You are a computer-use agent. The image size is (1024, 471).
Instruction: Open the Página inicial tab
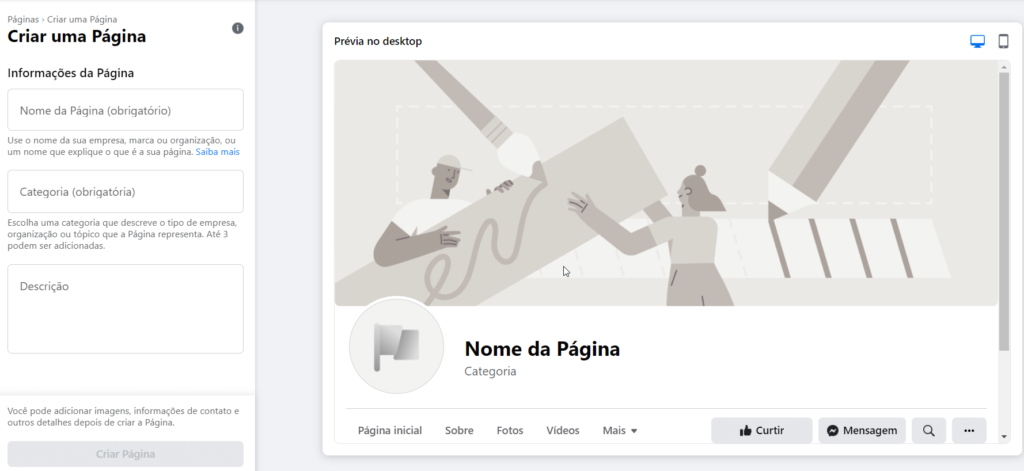click(390, 430)
